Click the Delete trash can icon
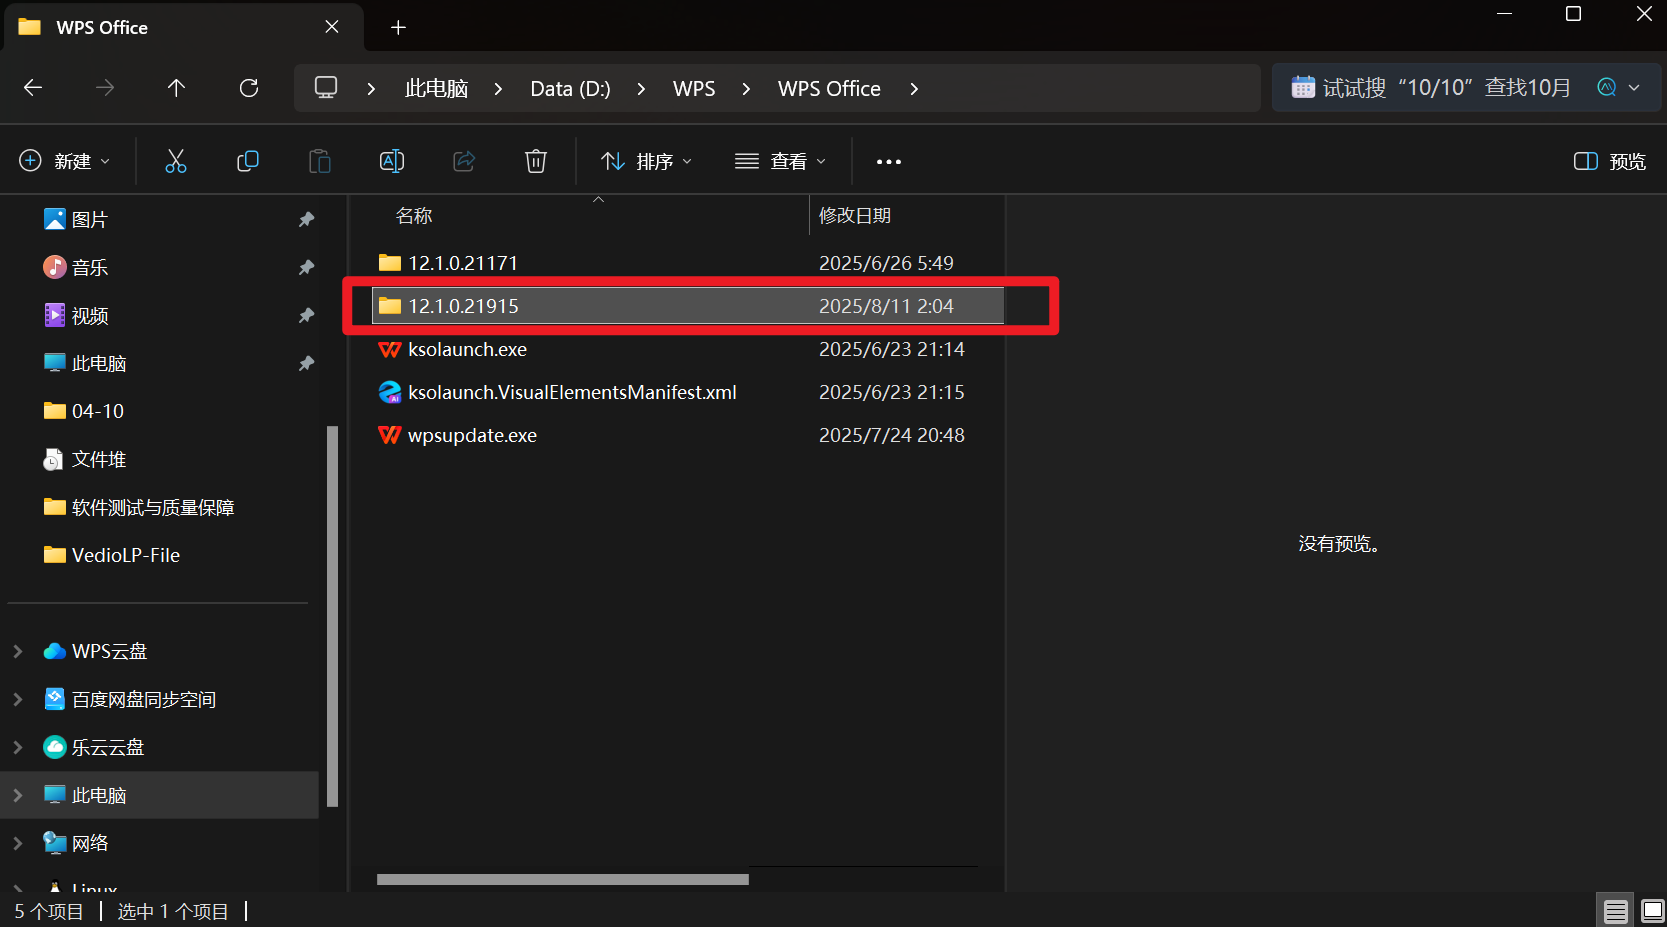The height and width of the screenshot is (927, 1667). tap(536, 161)
